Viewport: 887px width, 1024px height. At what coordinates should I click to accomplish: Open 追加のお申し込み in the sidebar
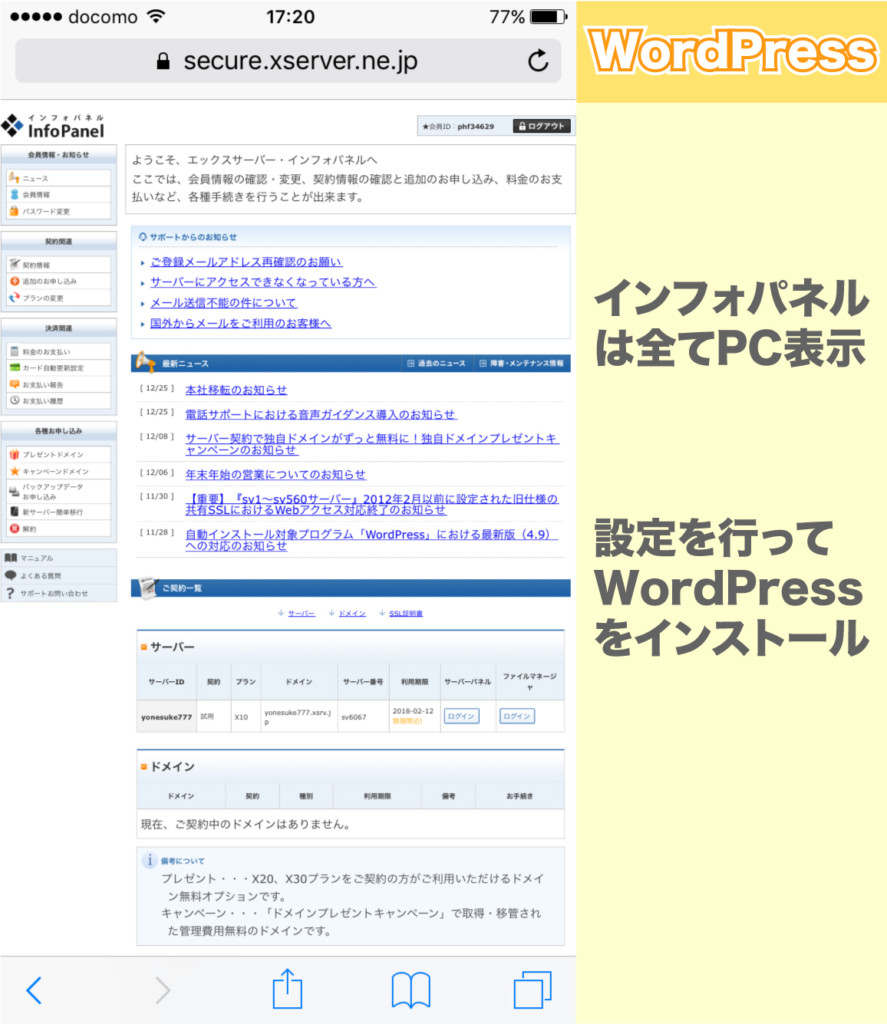tap(59, 281)
